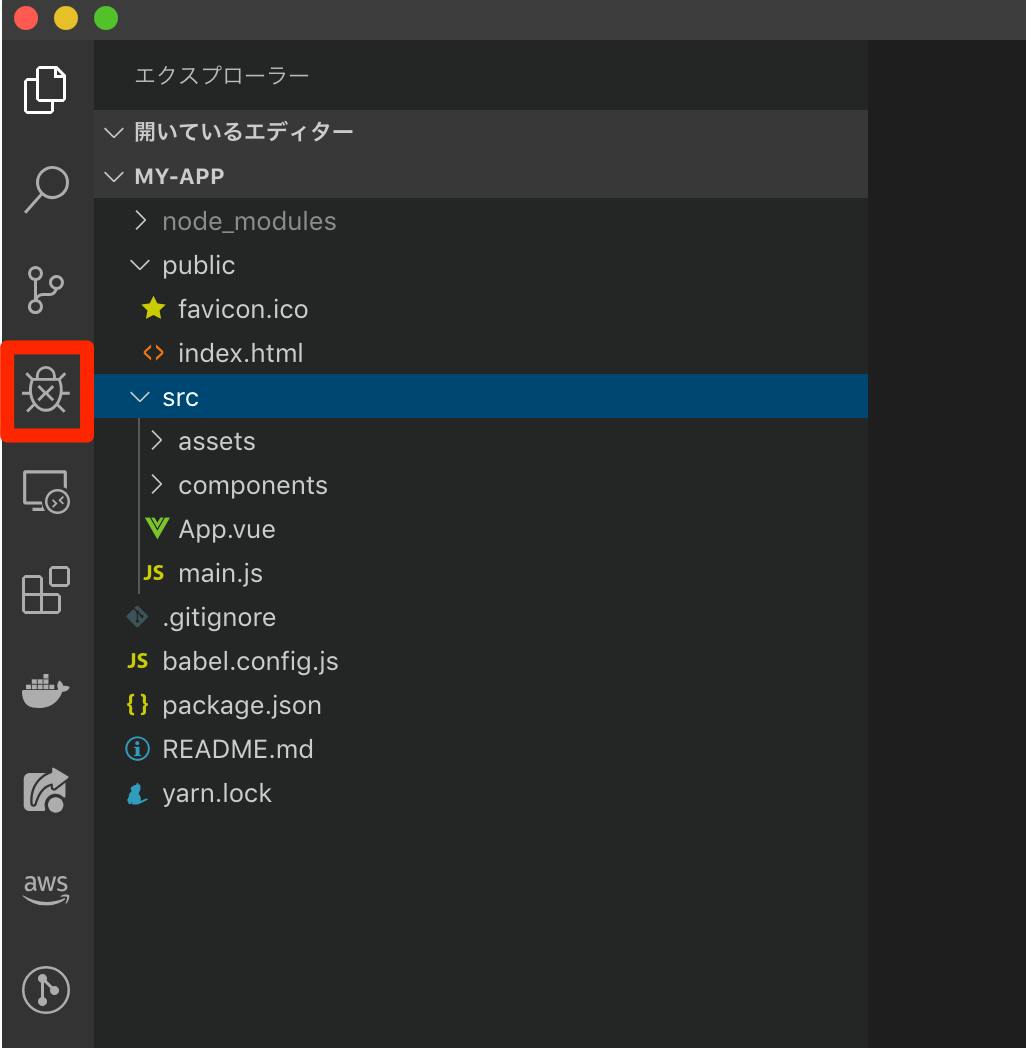Open the Docker whale icon
The width and height of the screenshot is (1026, 1048).
coord(45,690)
